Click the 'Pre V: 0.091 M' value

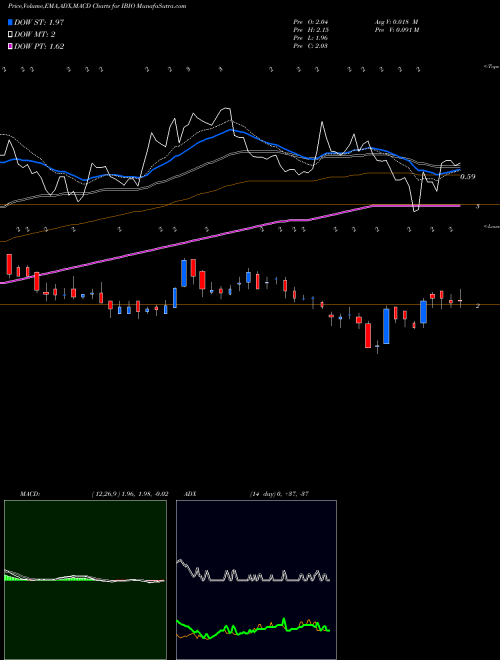tap(397, 30)
